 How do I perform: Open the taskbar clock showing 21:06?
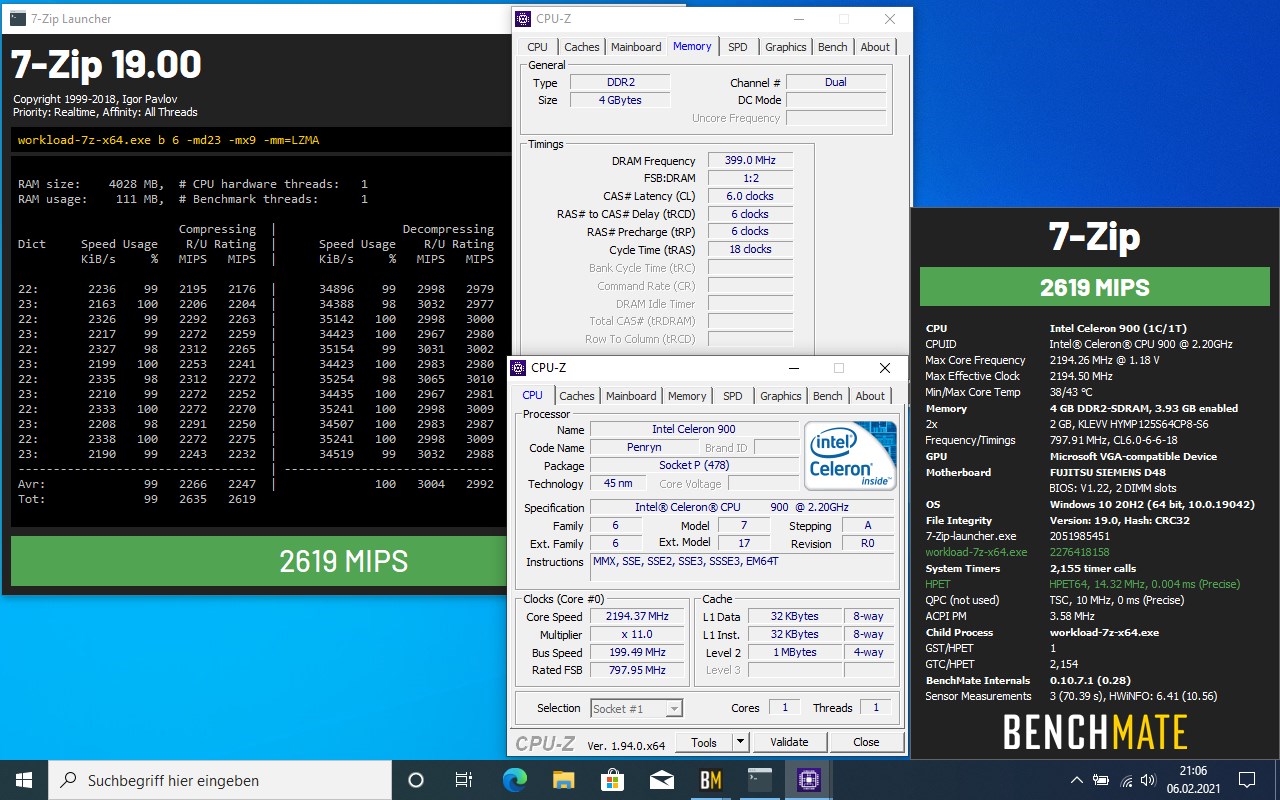click(x=1192, y=780)
